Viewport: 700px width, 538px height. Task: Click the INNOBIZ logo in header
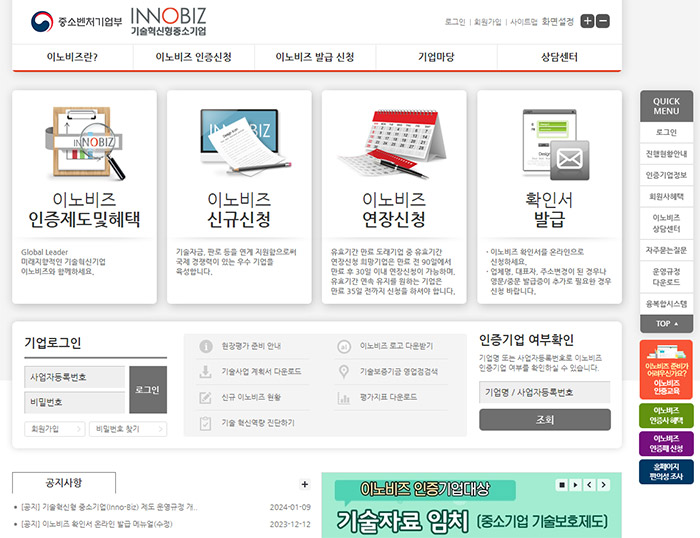pyautogui.click(x=168, y=21)
